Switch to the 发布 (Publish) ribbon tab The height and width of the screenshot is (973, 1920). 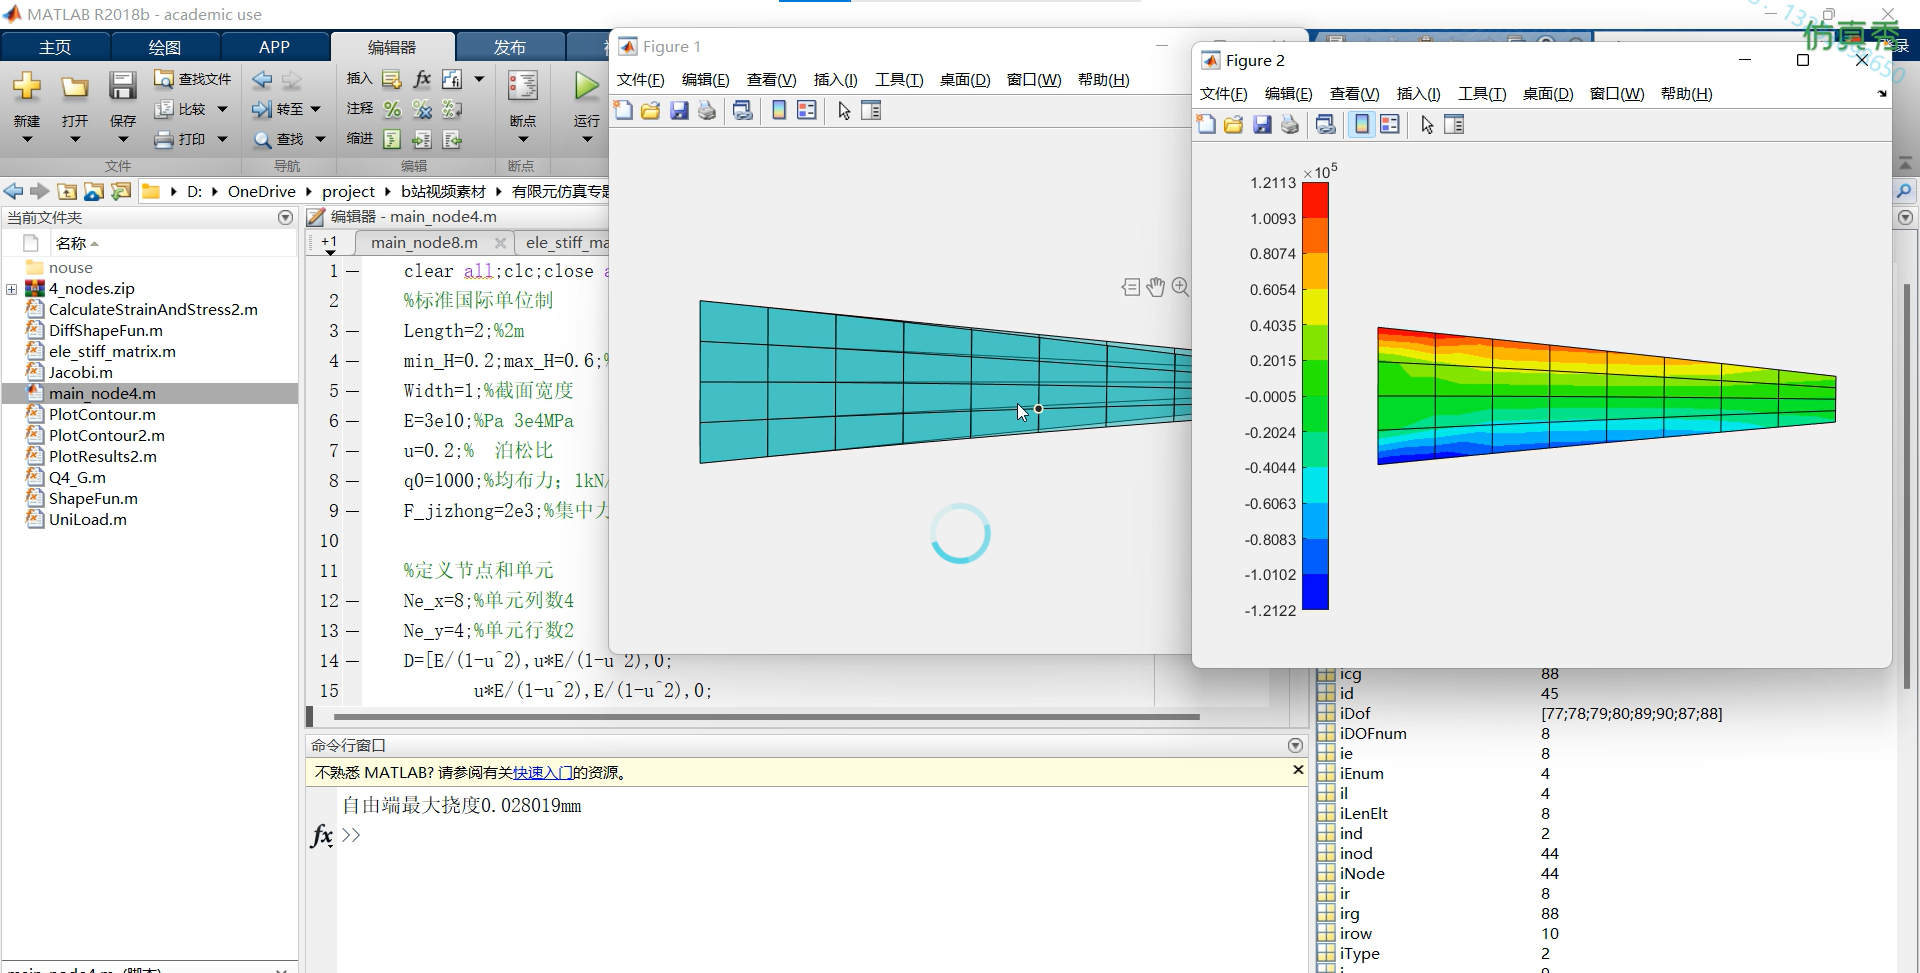tap(509, 47)
